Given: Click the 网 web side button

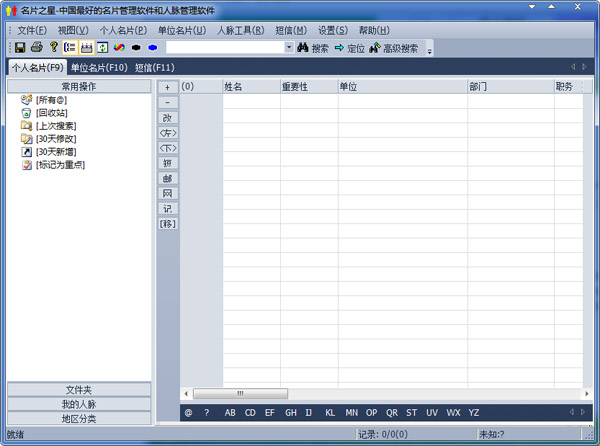Looking at the screenshot, I should pyautogui.click(x=168, y=194).
